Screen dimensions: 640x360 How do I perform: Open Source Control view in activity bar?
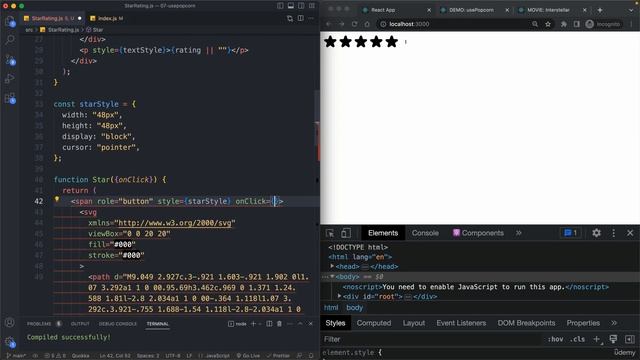10,60
